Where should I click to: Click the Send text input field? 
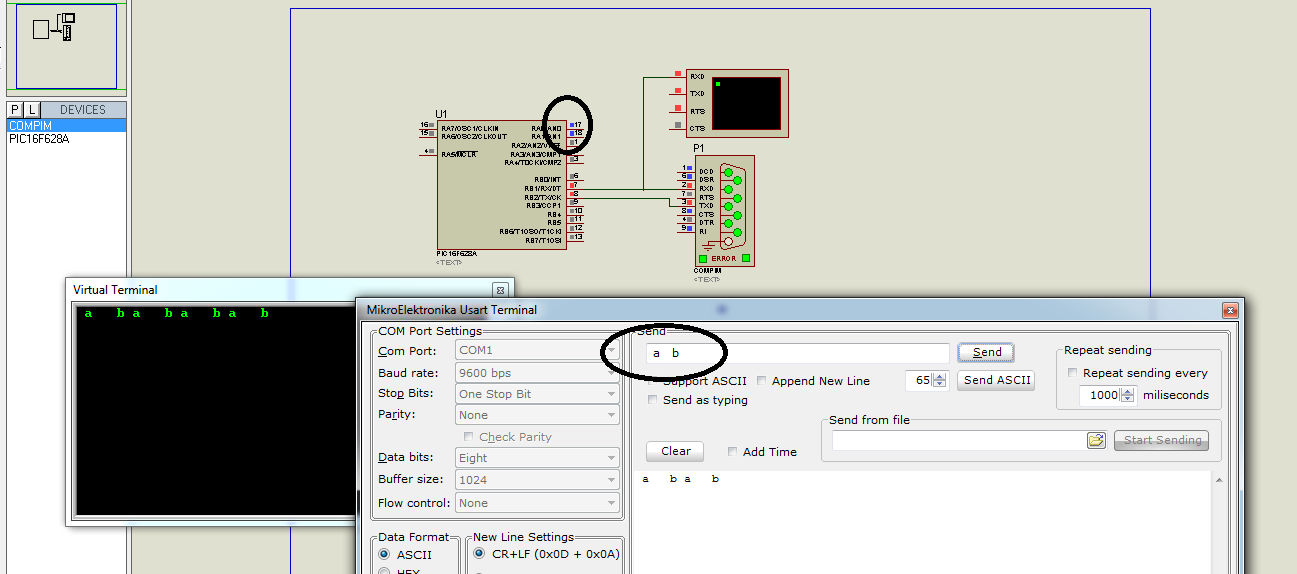coord(797,353)
